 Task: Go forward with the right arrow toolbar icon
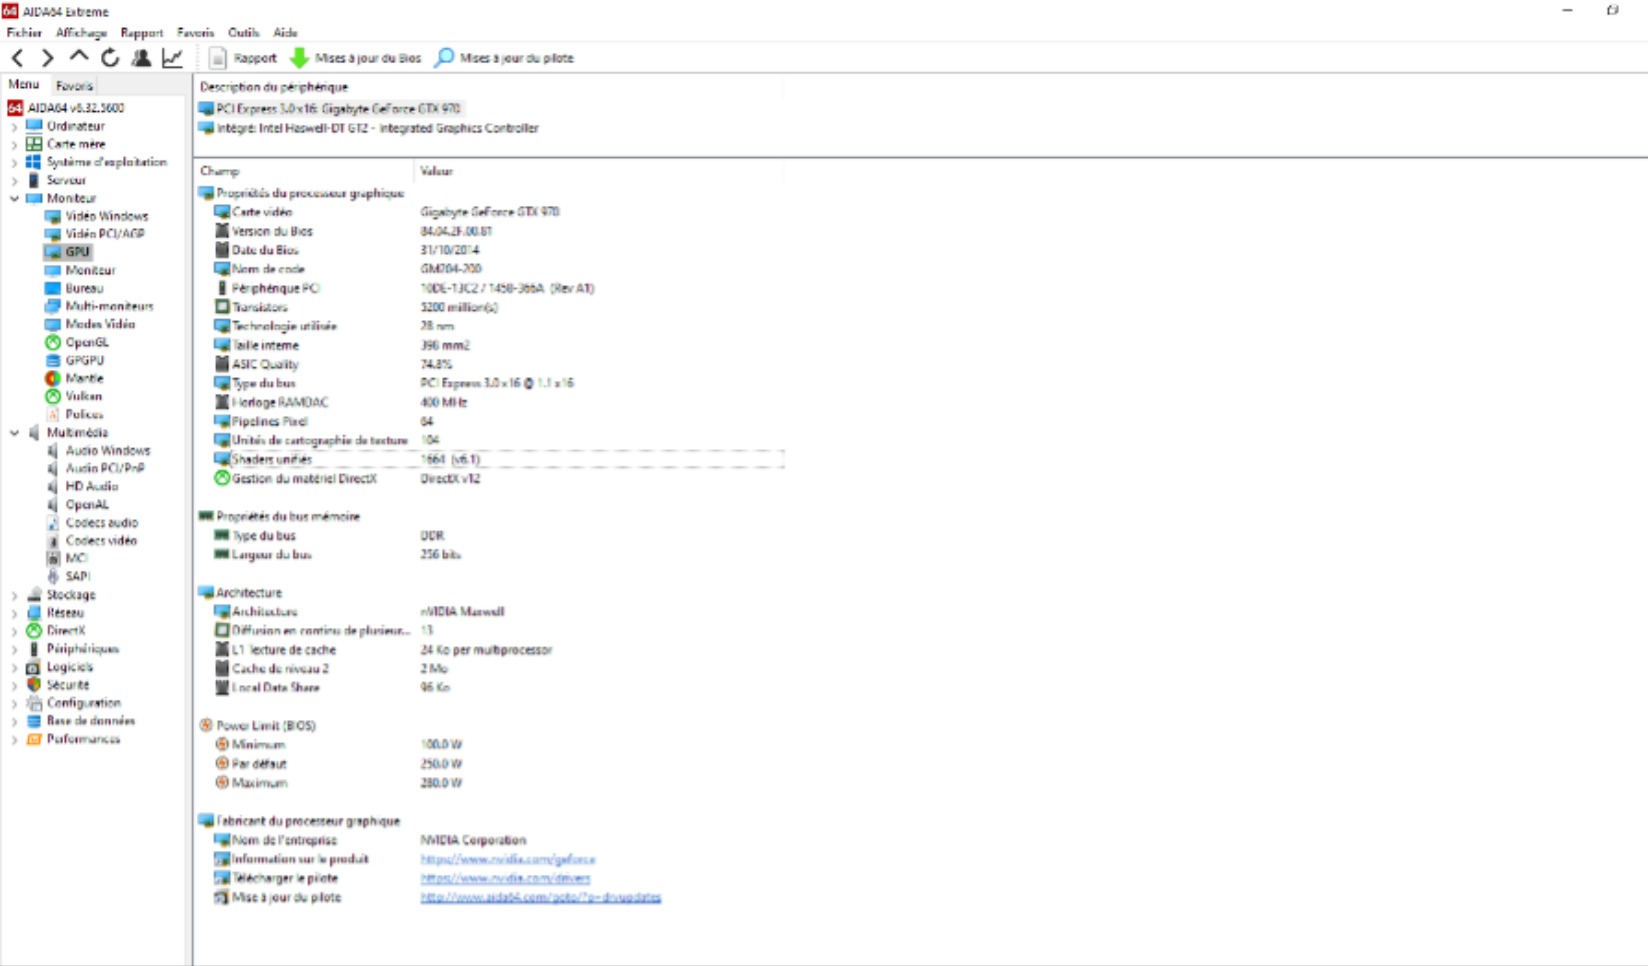[x=48, y=58]
